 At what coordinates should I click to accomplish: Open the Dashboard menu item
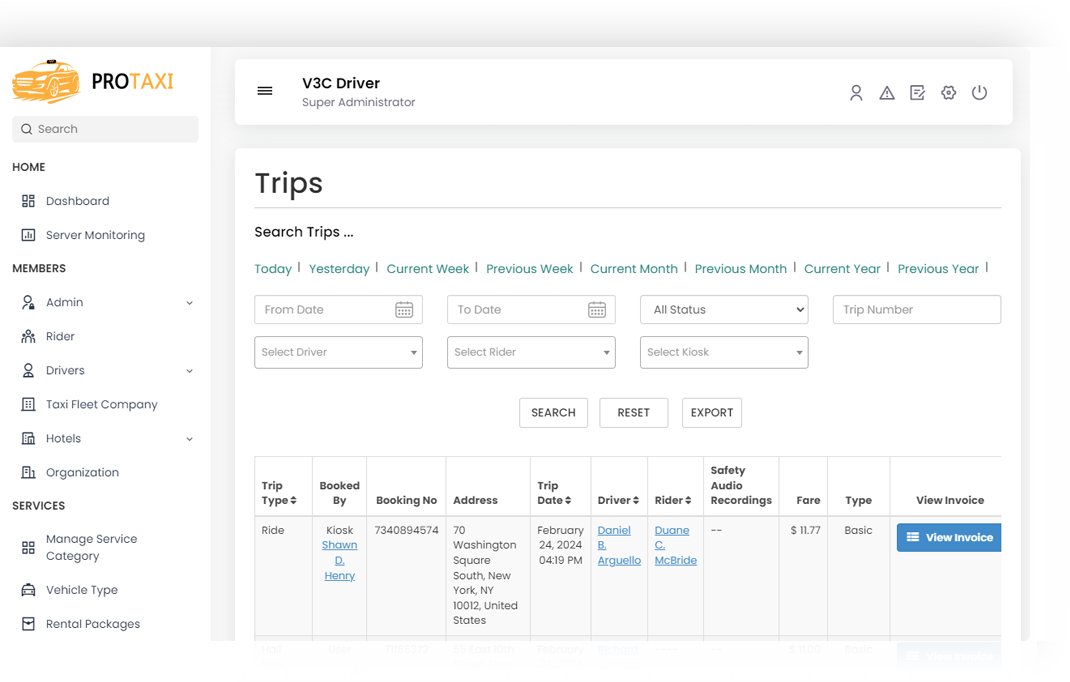pos(76,200)
